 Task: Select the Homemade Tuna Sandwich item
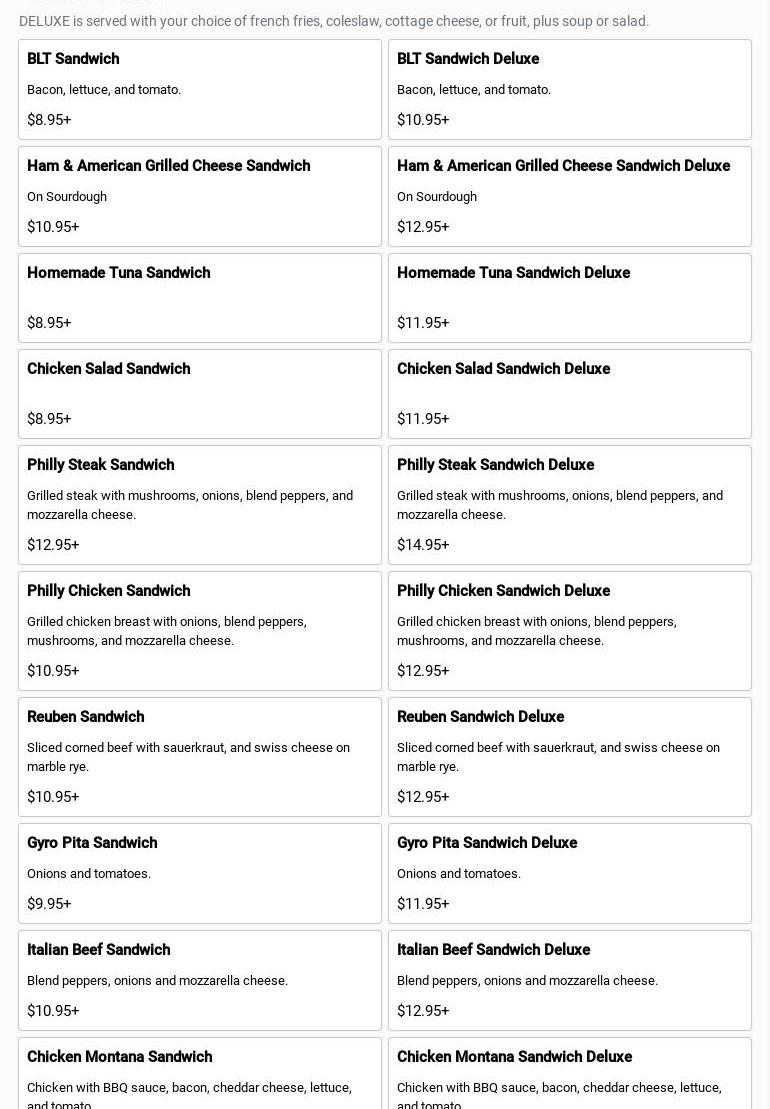[x=200, y=298]
